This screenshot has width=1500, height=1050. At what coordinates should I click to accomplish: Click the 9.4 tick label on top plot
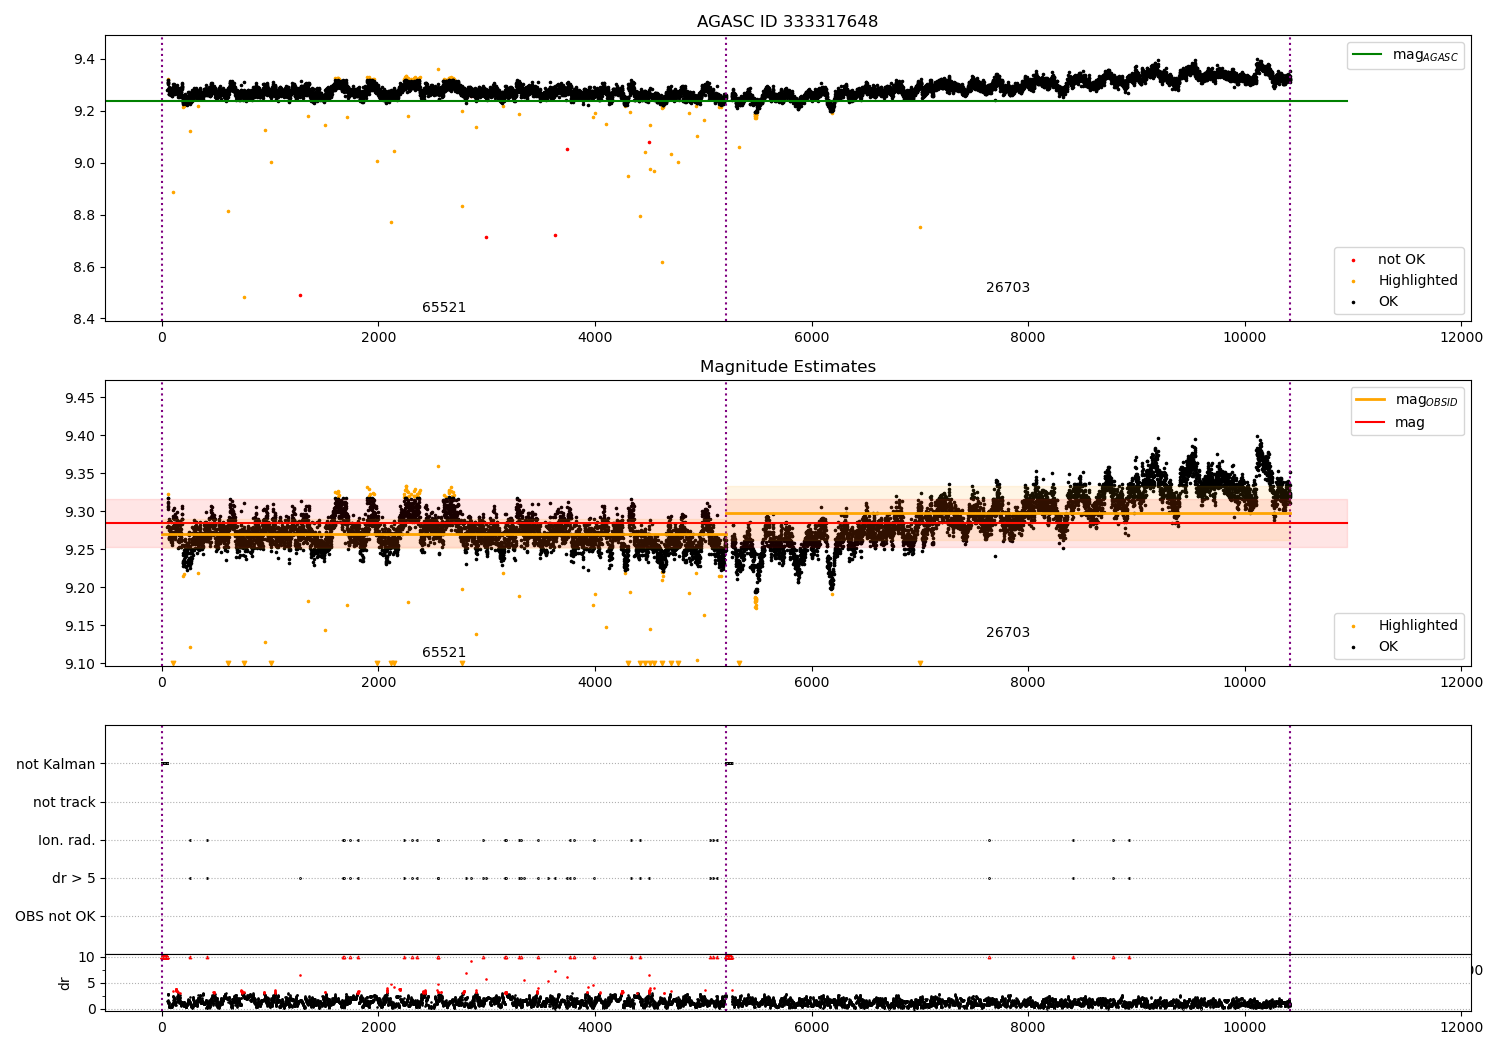tap(84, 60)
